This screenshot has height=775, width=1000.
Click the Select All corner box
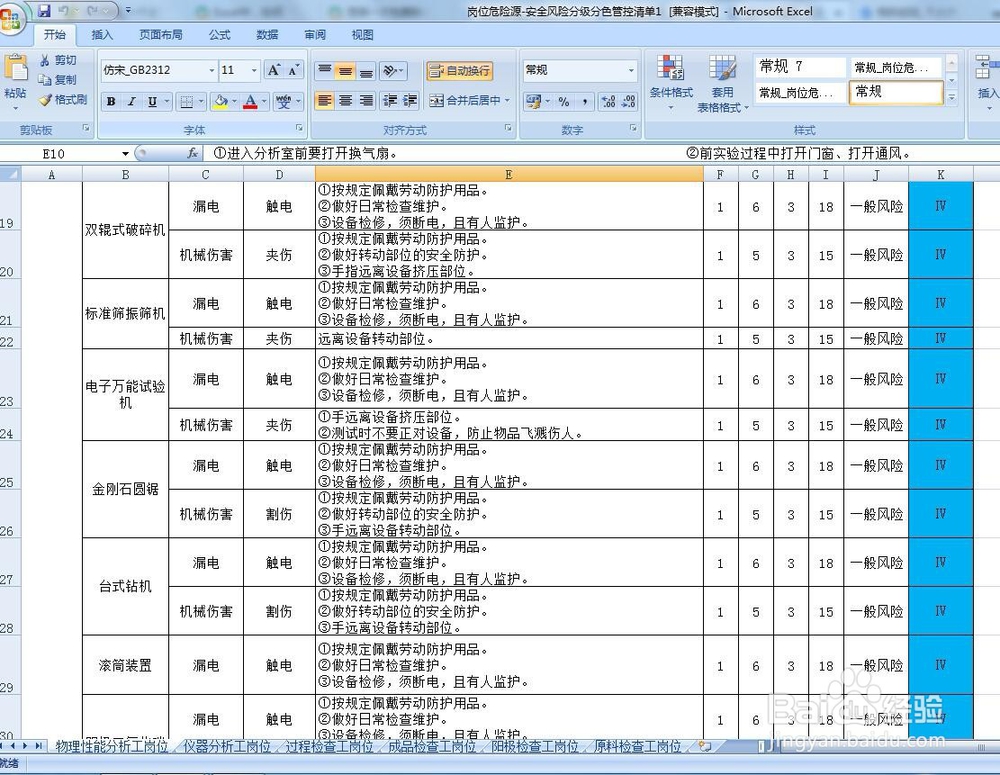[x=10, y=174]
